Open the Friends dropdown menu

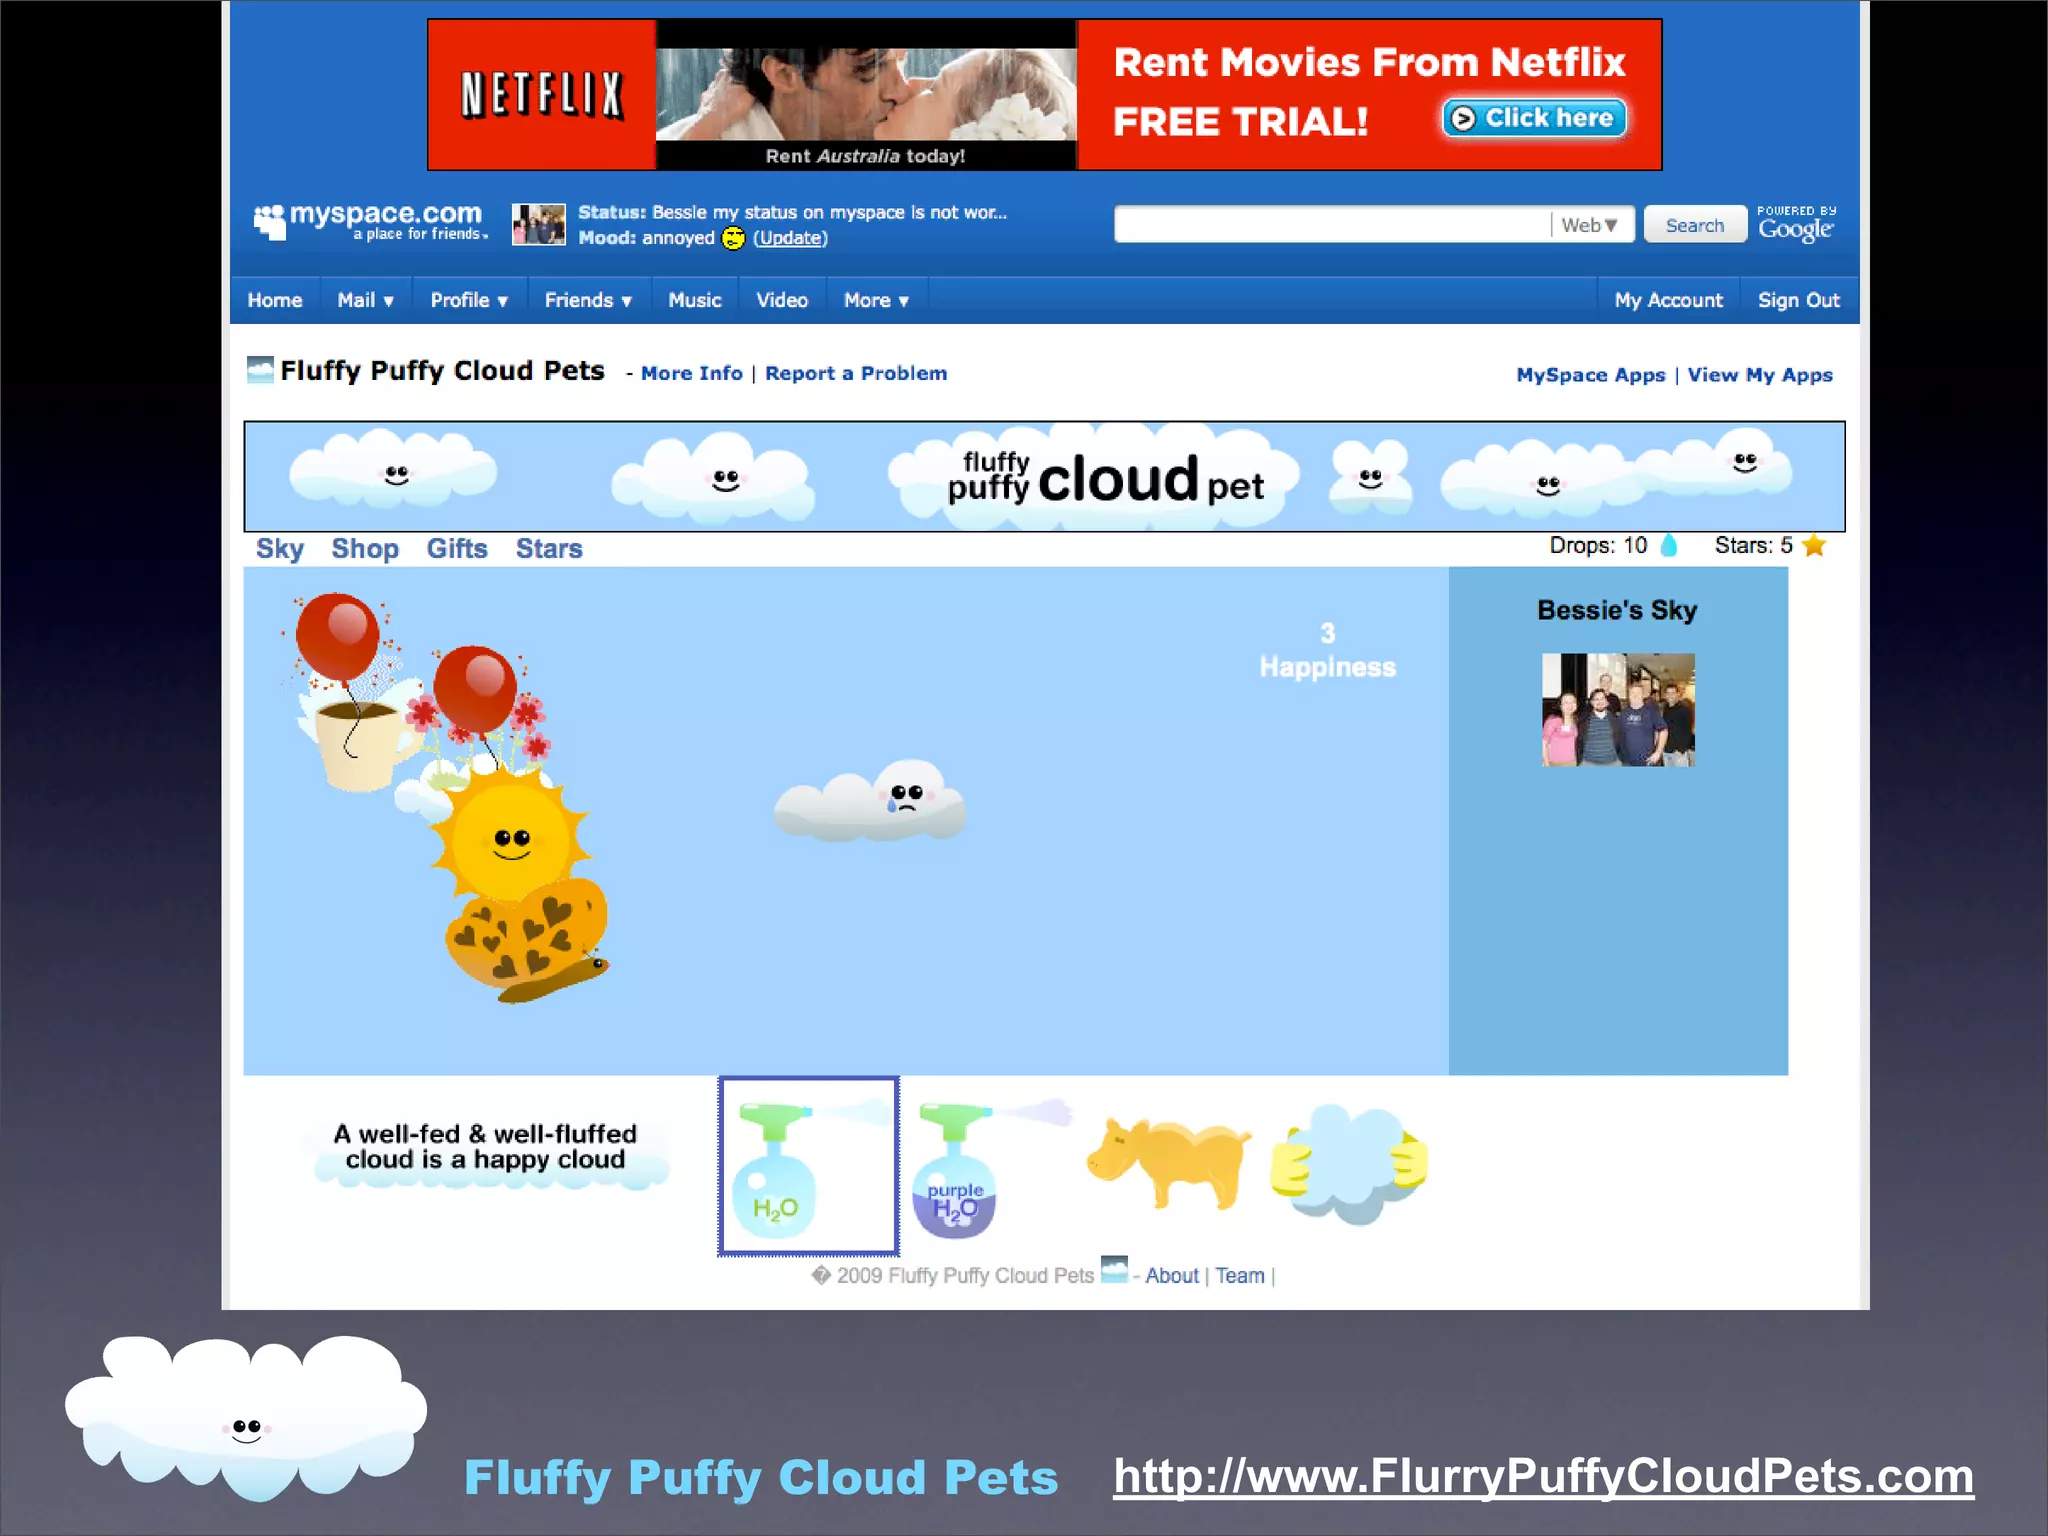click(x=588, y=300)
